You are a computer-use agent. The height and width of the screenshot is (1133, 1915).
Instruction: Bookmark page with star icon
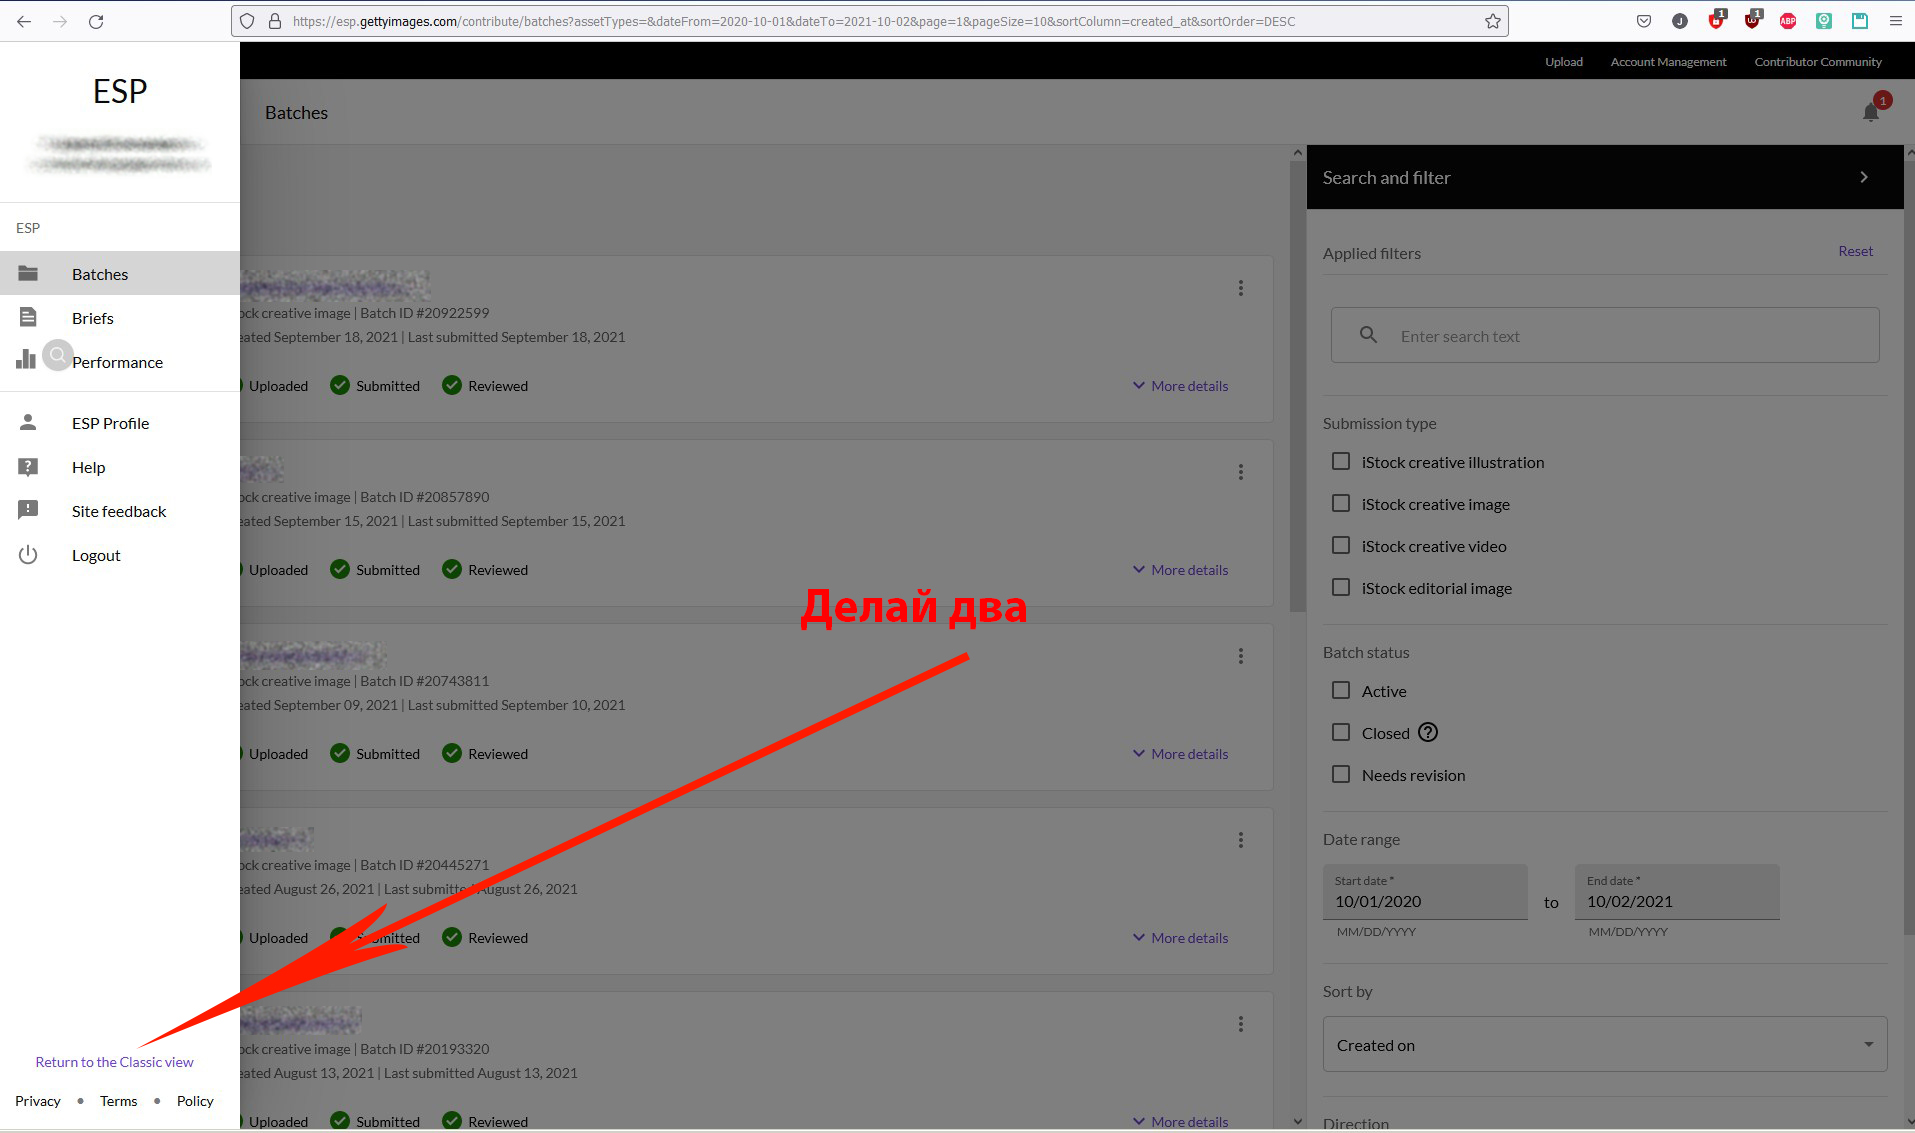1492,21
